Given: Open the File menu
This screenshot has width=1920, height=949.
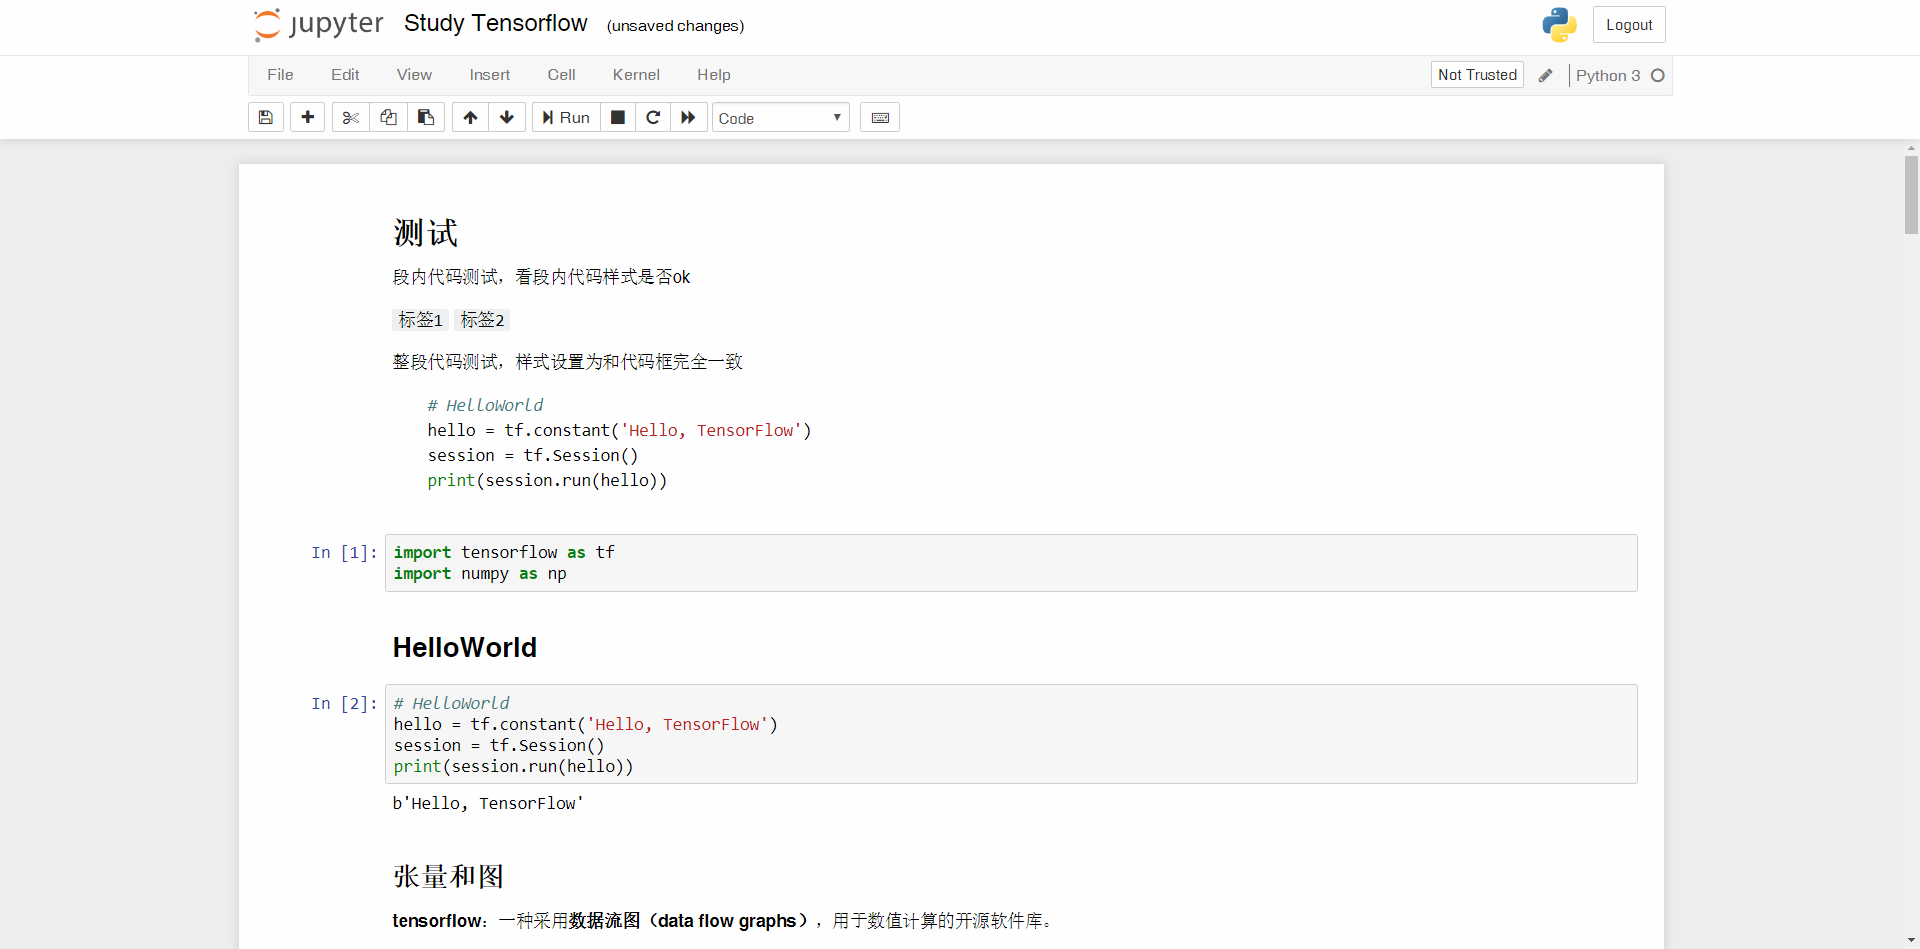Looking at the screenshot, I should tap(279, 75).
